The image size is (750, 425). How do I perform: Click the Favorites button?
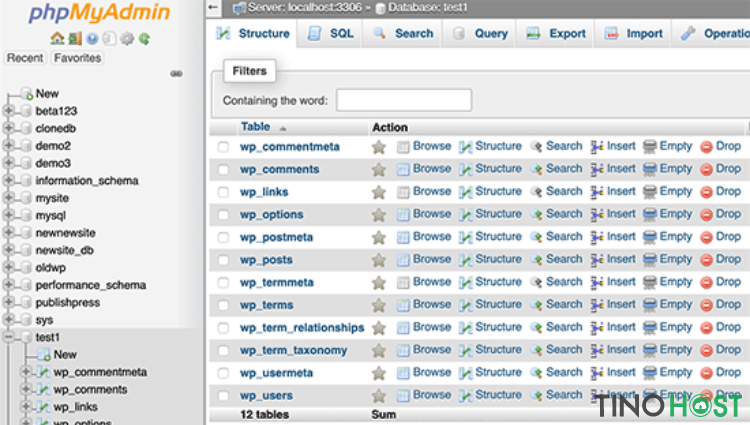pos(77,58)
